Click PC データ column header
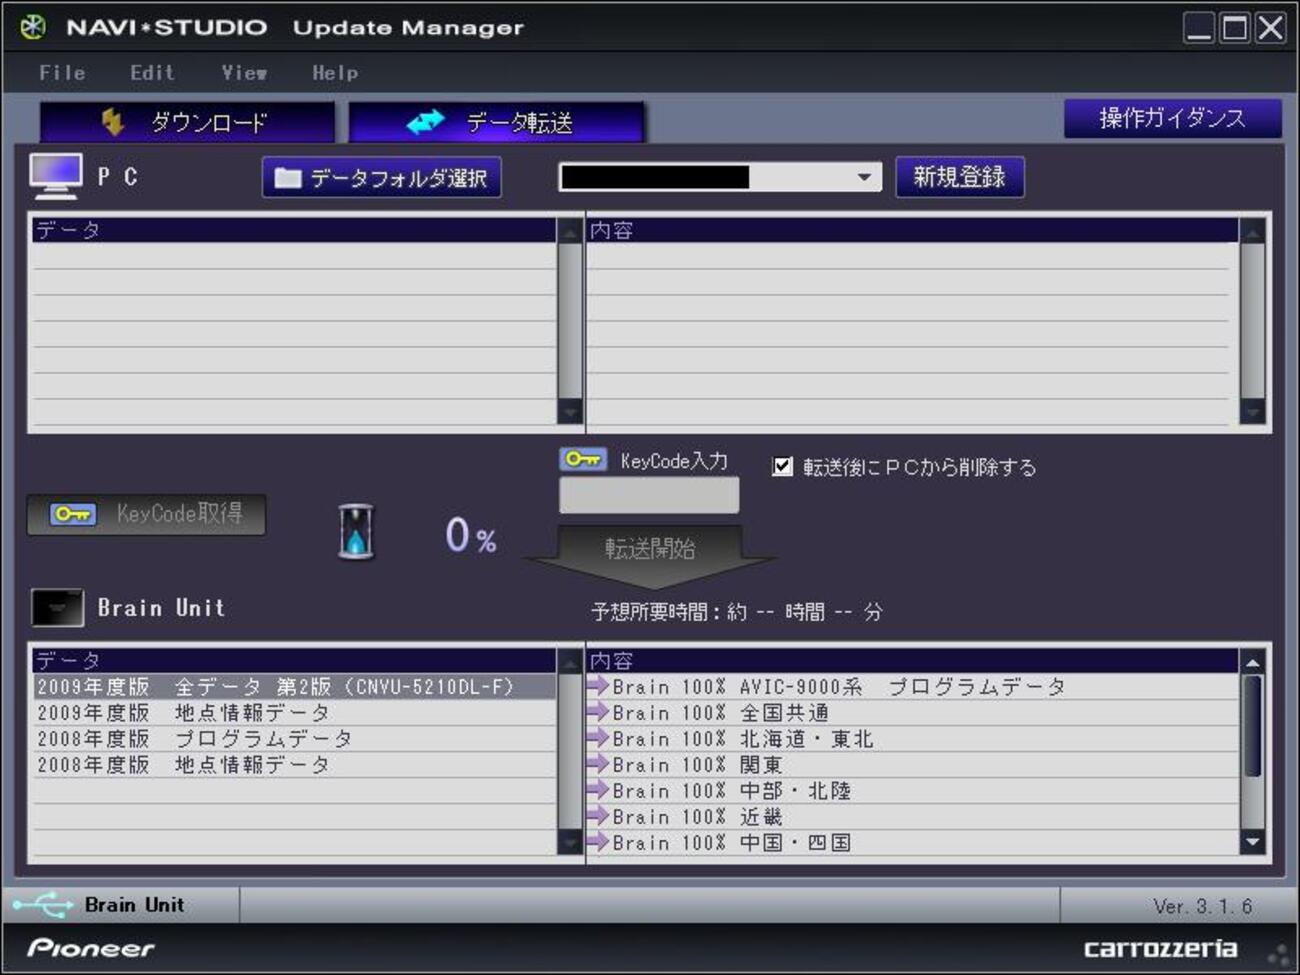The height and width of the screenshot is (975, 1300). (x=295, y=230)
